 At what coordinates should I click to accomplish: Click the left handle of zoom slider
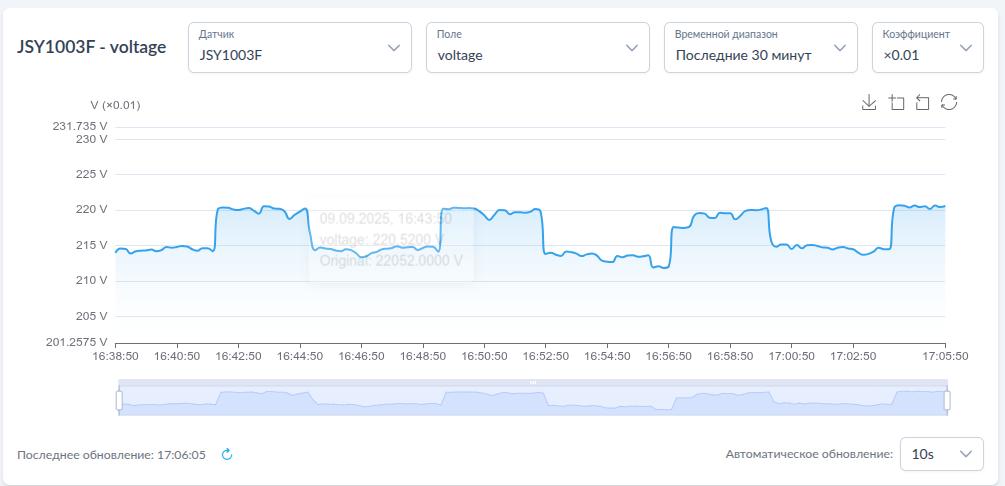tap(119, 400)
